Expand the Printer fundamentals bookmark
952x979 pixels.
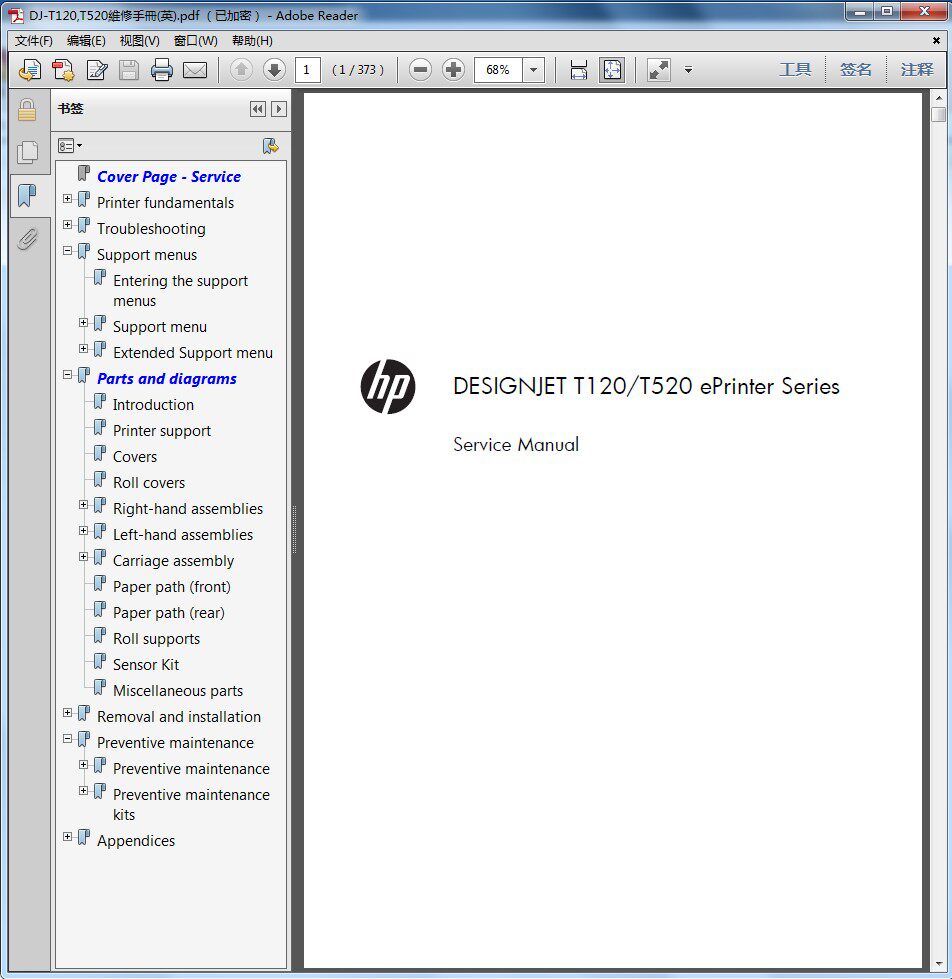pos(67,197)
